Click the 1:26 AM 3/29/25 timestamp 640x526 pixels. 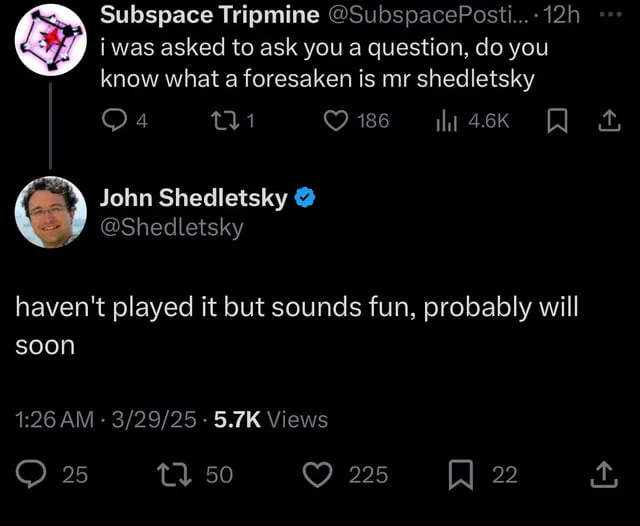[x=106, y=420]
